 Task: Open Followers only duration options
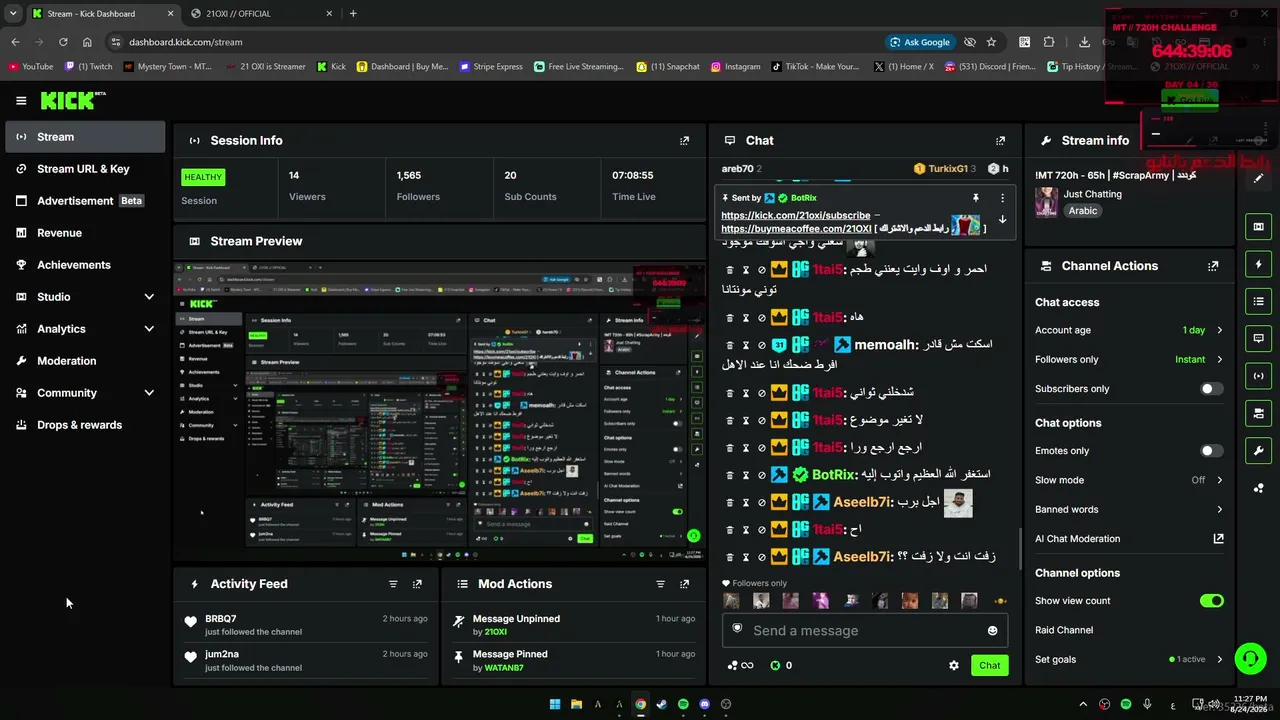tap(1129, 359)
